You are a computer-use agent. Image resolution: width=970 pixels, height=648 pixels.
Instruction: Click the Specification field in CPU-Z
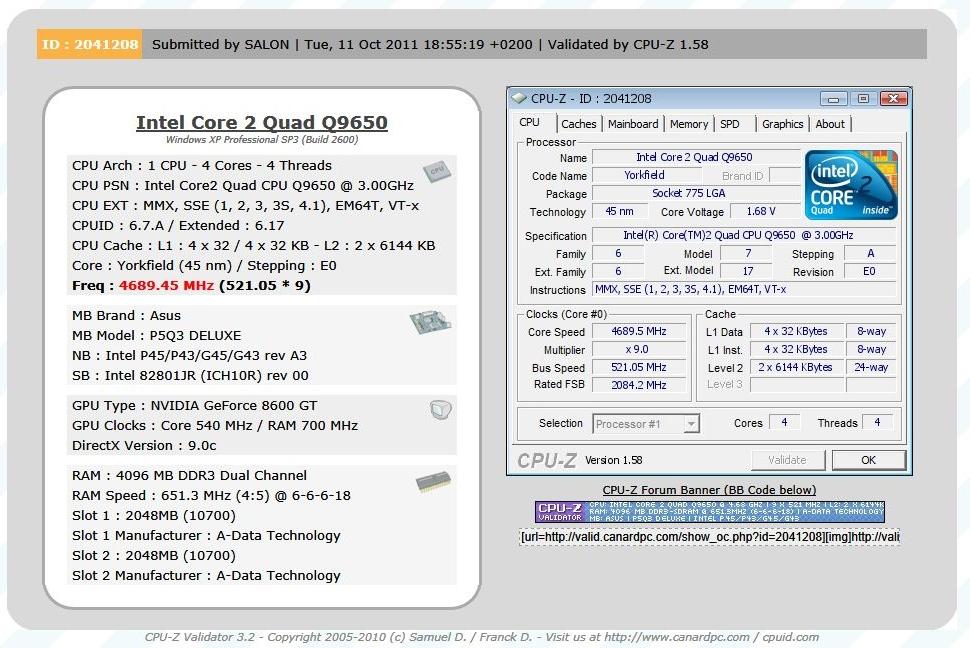pyautogui.click(x=744, y=235)
